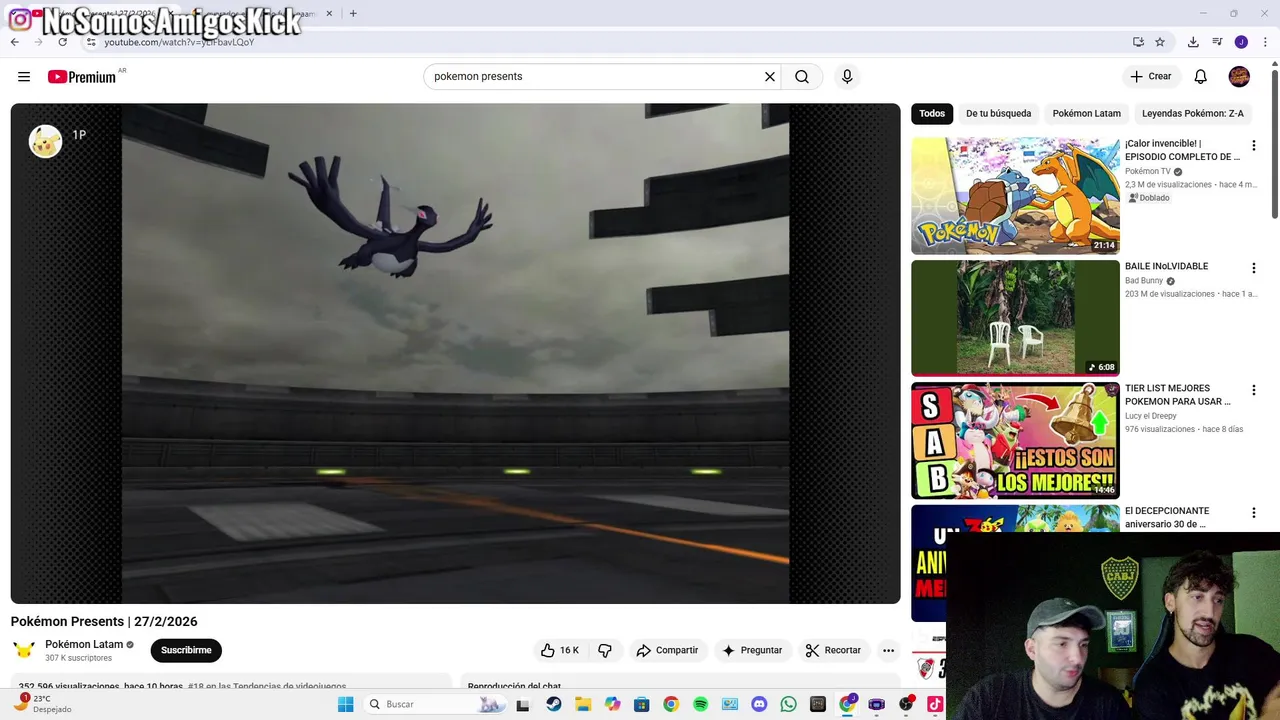Open the TIER LIST MEJORES POKEMON thumbnail
This screenshot has height=720, width=1280.
1015,440
